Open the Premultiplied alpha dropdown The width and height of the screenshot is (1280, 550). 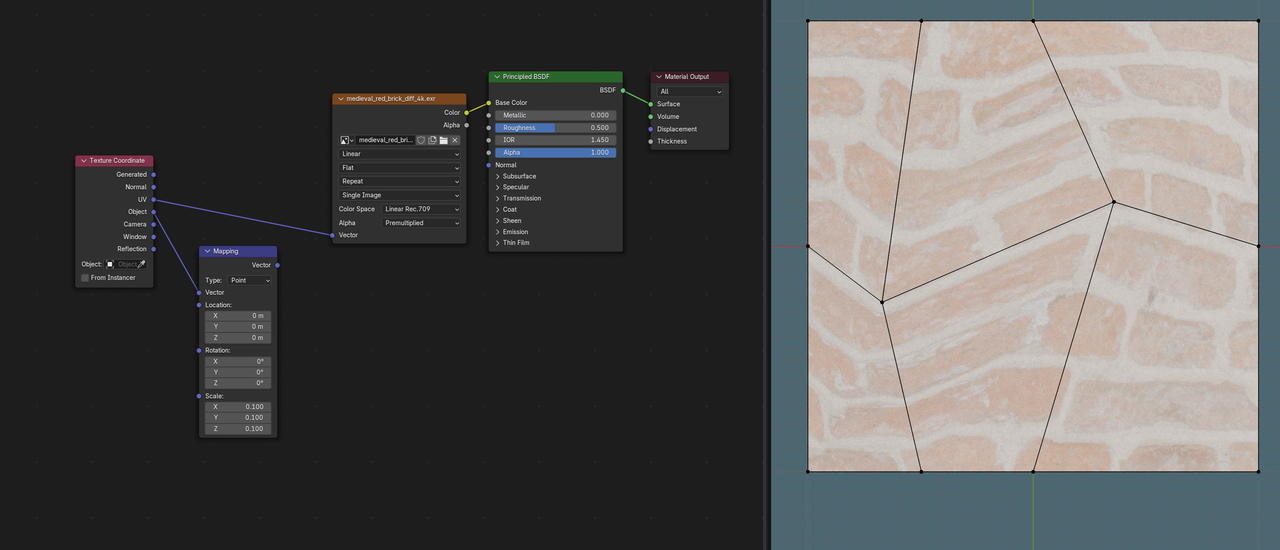click(x=421, y=223)
